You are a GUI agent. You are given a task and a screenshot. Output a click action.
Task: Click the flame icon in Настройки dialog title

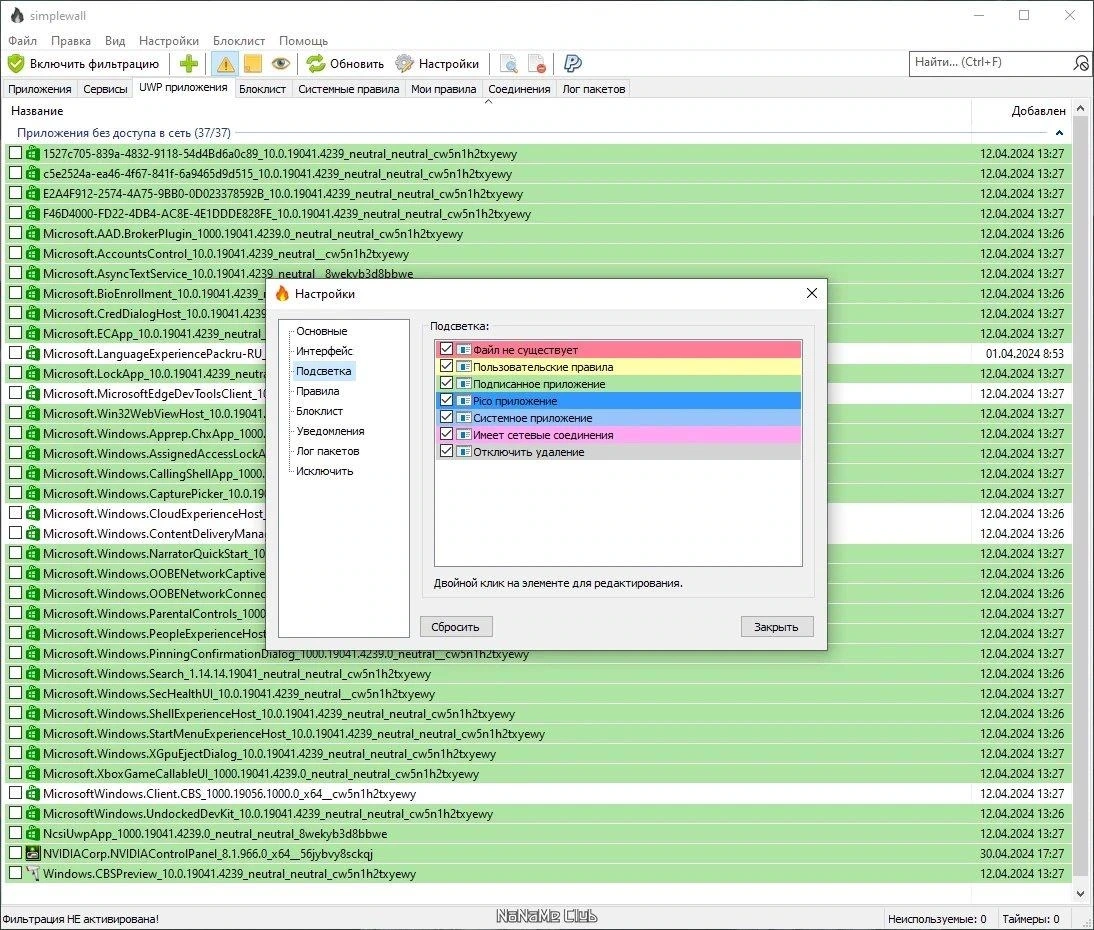(x=282, y=294)
